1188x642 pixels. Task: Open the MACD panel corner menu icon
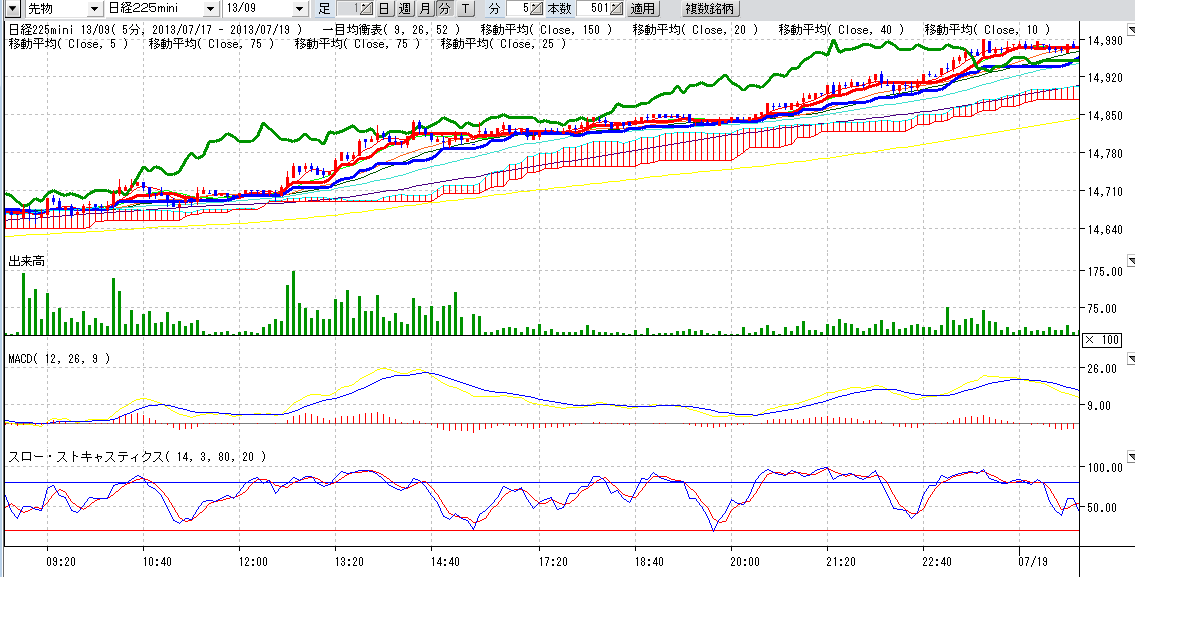[1131, 357]
